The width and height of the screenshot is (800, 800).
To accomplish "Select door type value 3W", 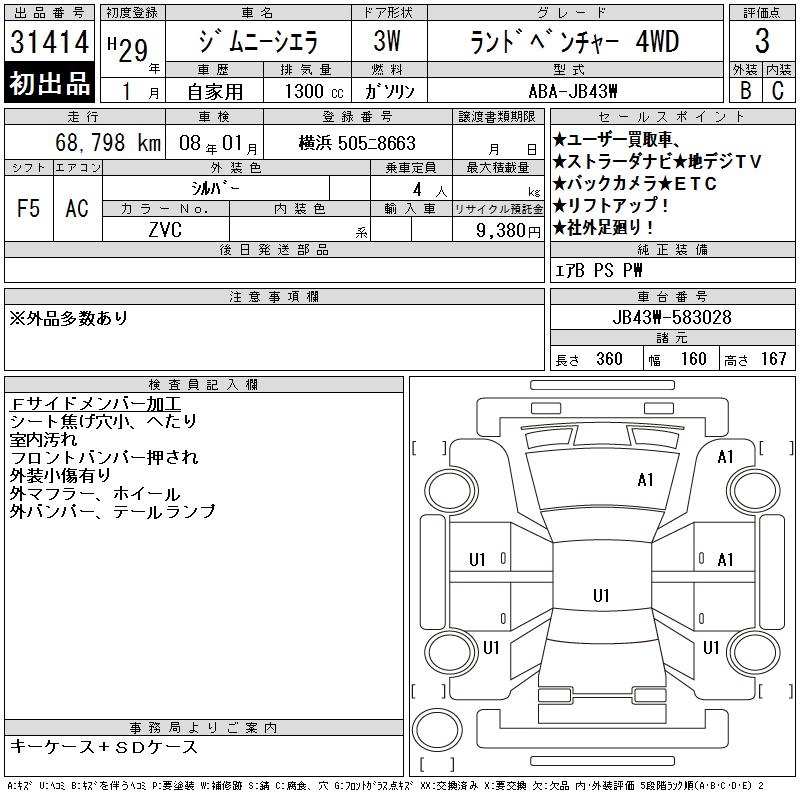I will pos(387,41).
